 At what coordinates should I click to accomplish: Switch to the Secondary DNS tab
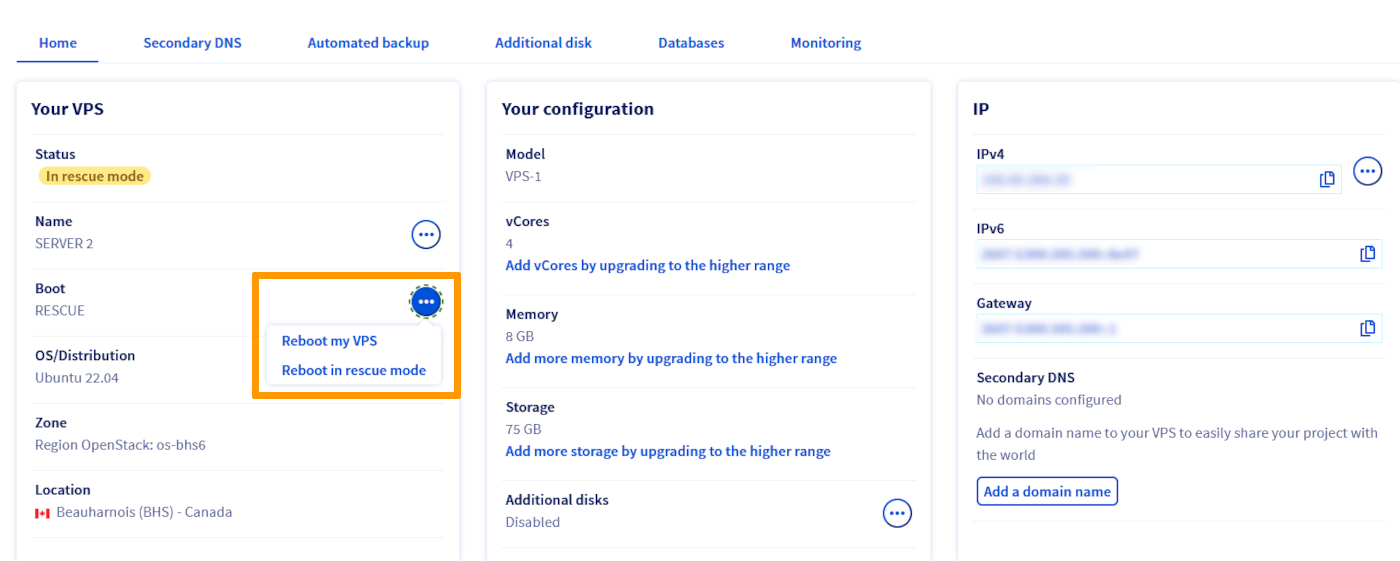(192, 43)
